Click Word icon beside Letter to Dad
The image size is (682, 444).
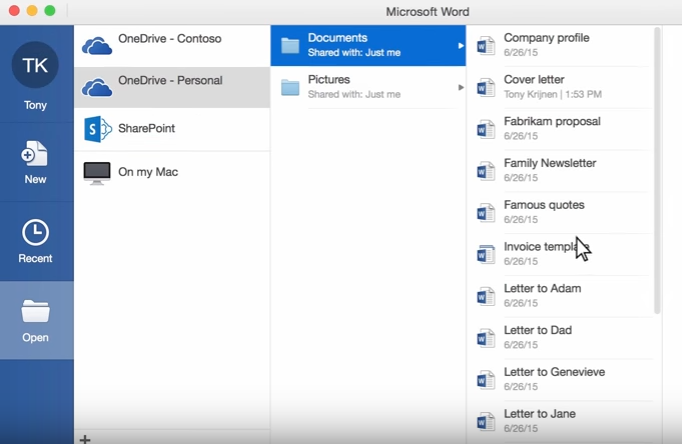(x=485, y=338)
